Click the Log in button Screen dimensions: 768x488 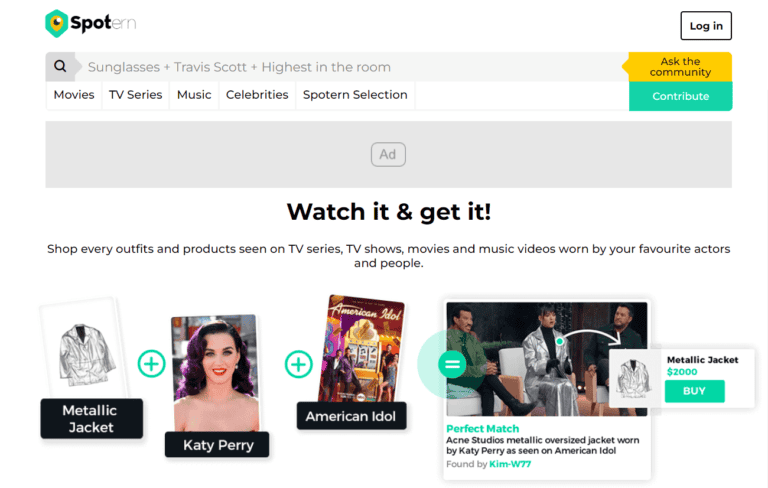pyautogui.click(x=706, y=25)
